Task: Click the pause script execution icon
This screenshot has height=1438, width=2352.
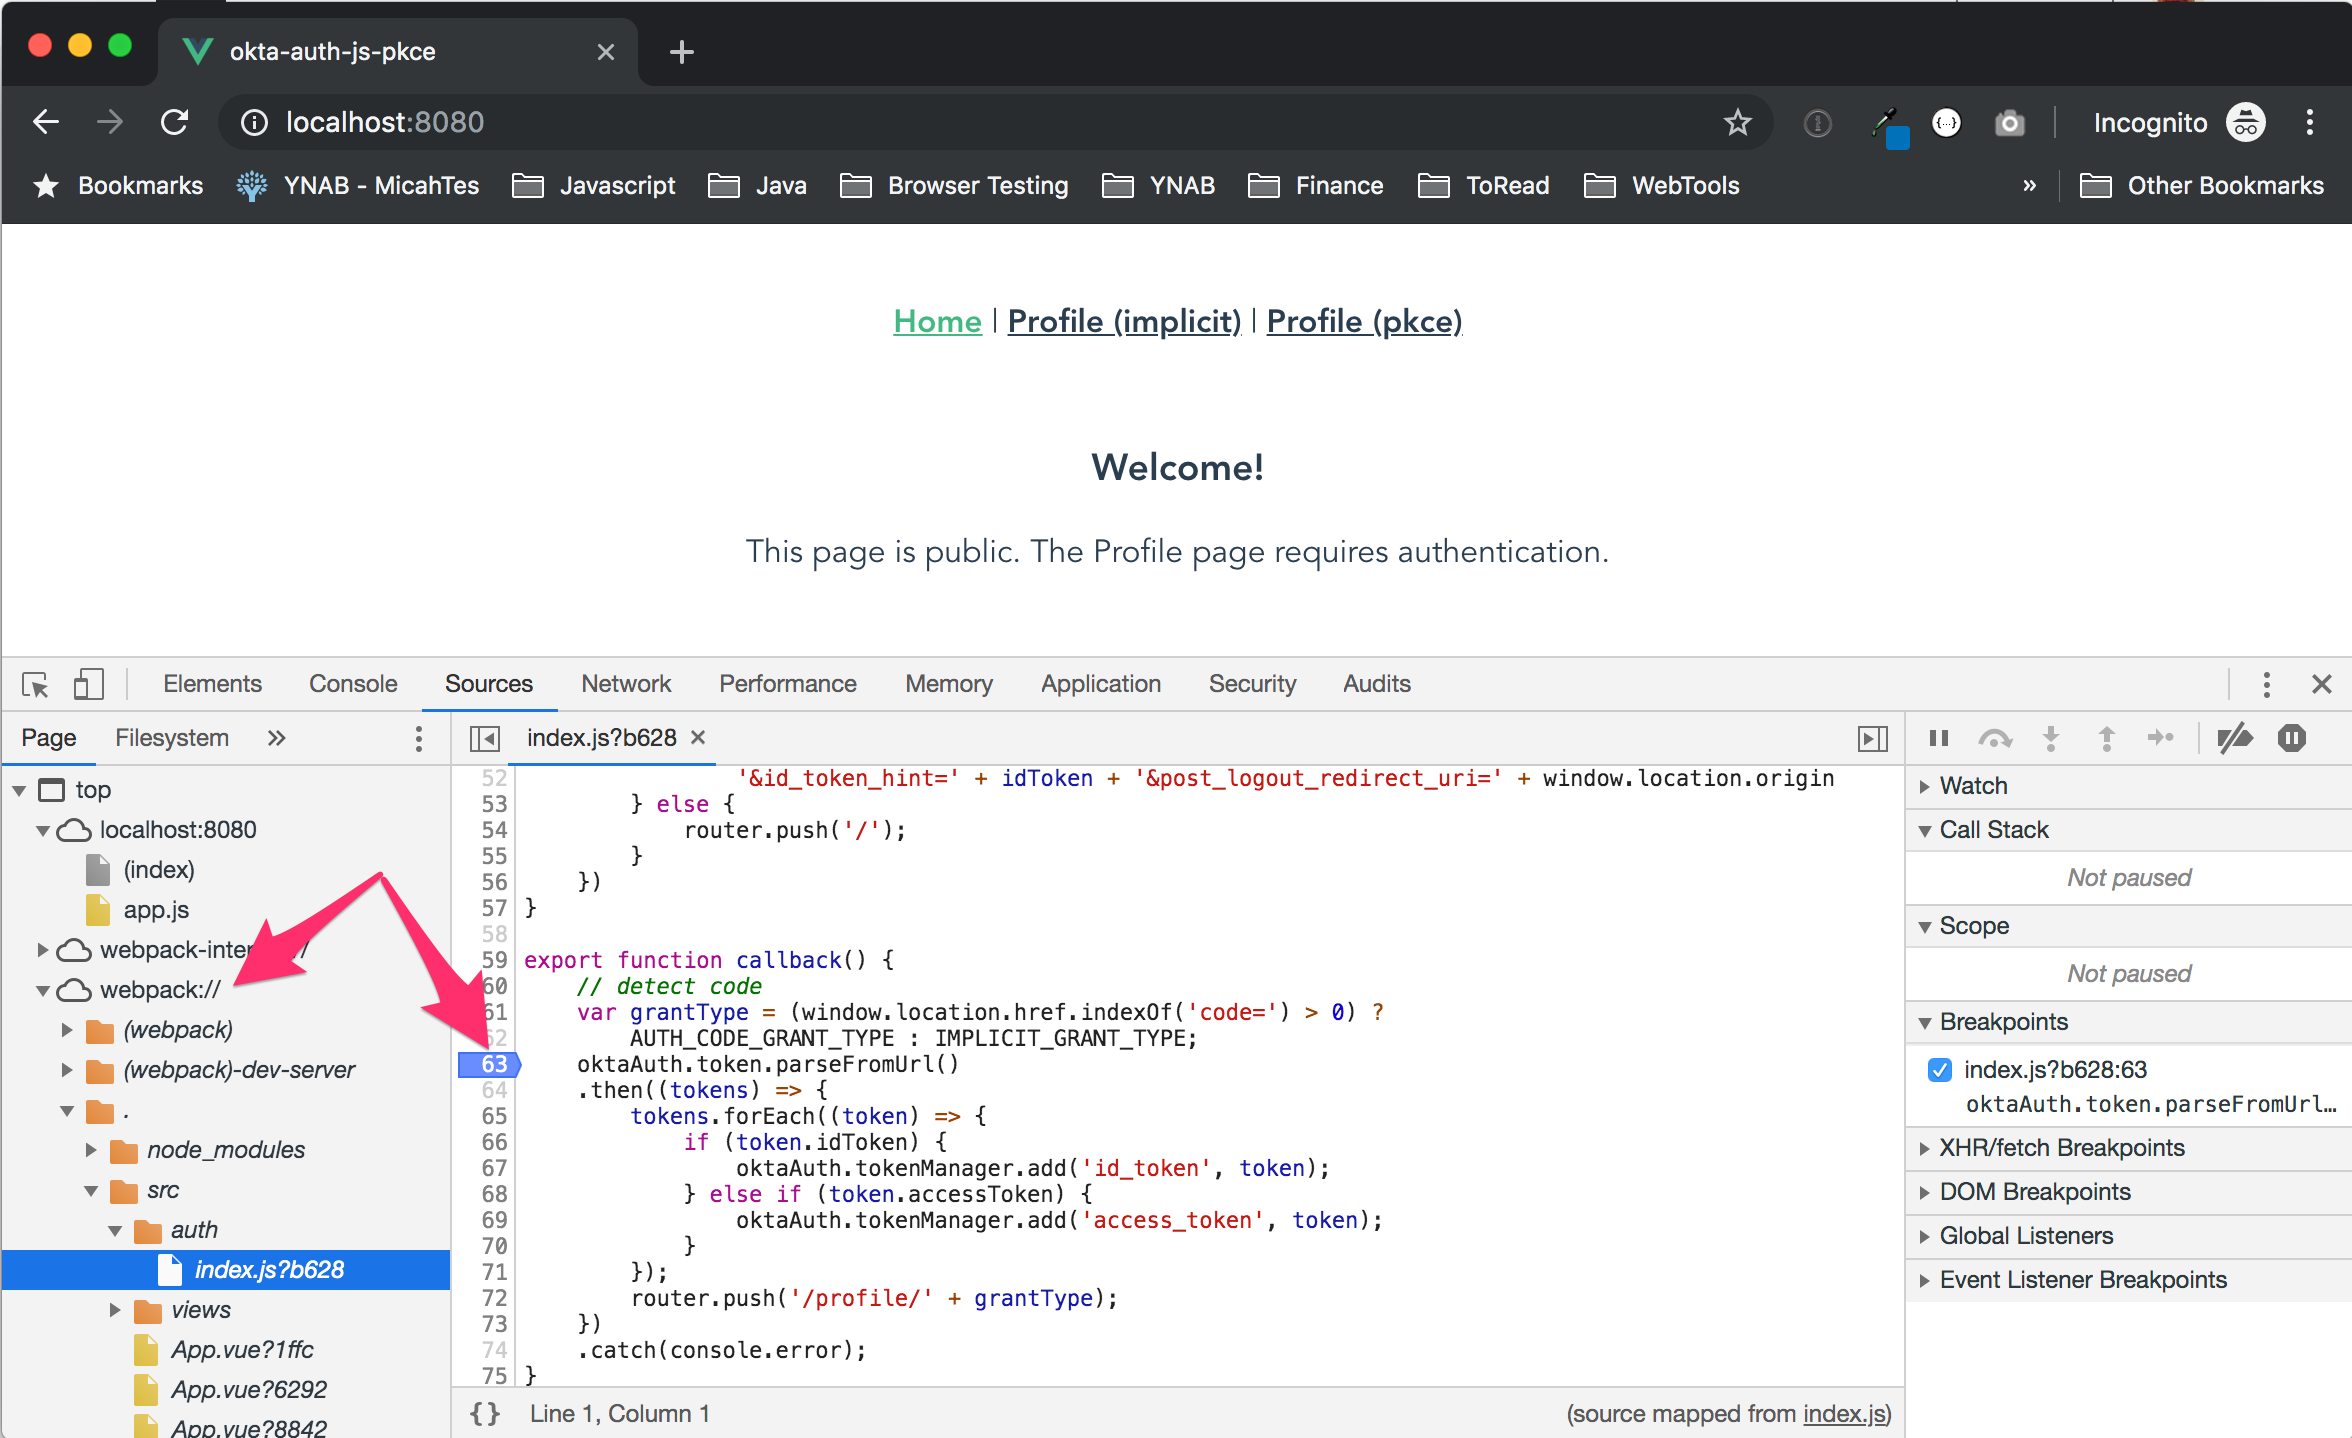Action: pos(1938,738)
